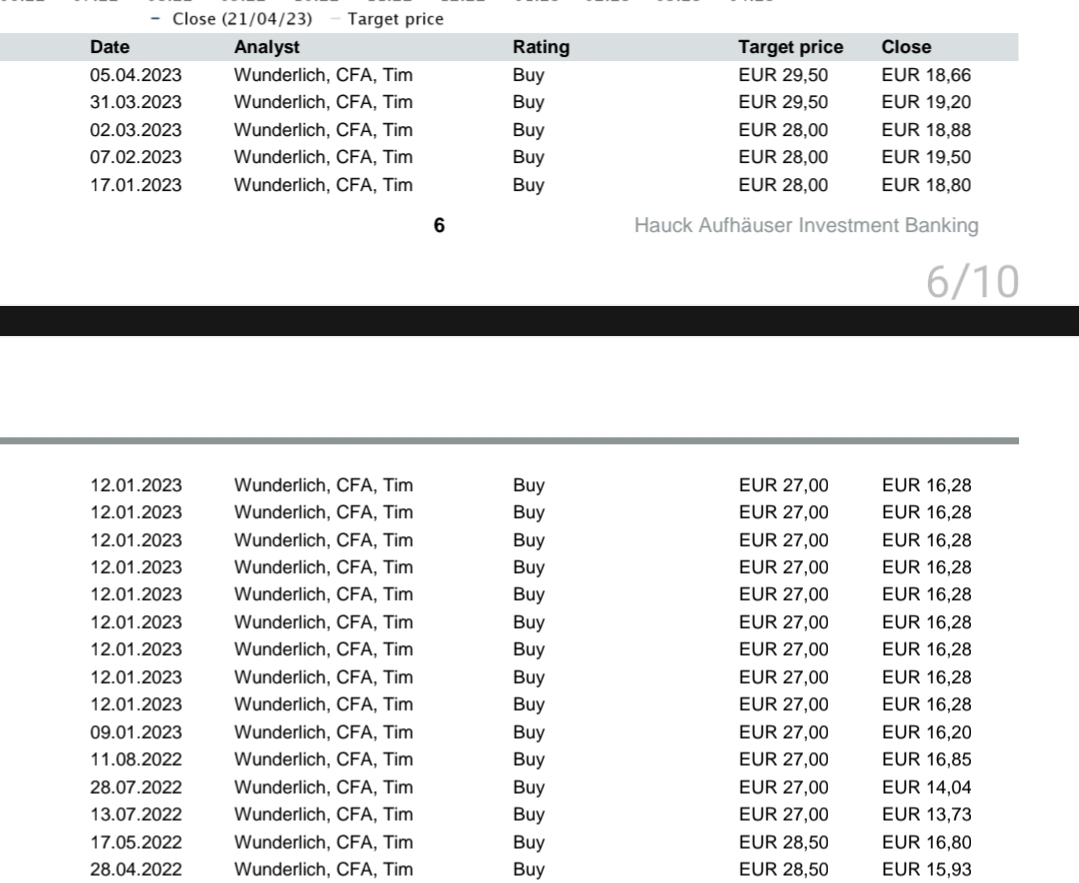The image size is (1079, 883).
Task: Select the date 17.05.2022
Action: point(136,842)
